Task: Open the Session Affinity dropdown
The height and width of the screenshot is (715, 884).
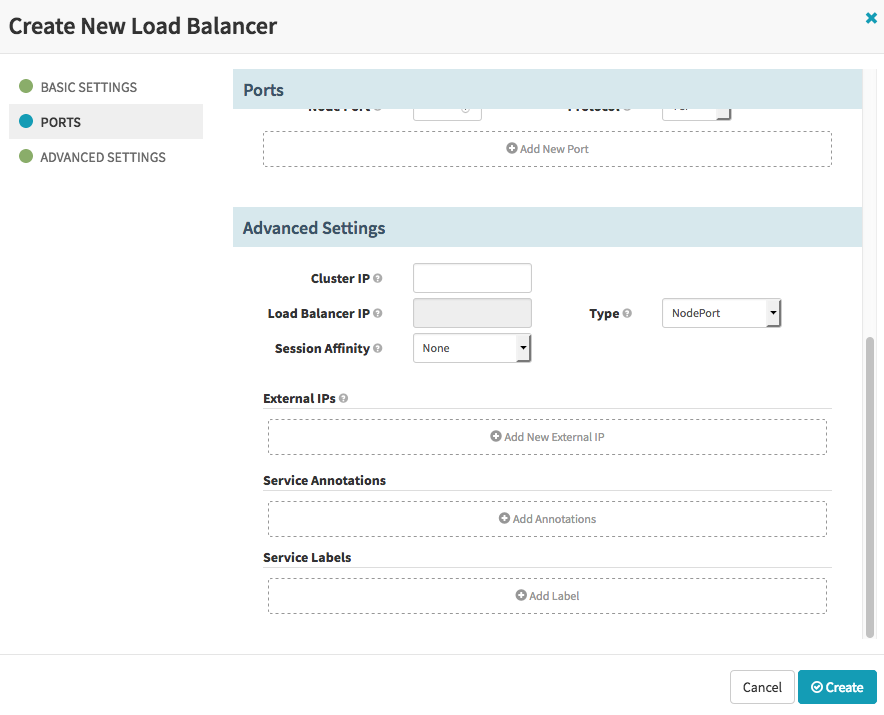Action: [x=472, y=348]
